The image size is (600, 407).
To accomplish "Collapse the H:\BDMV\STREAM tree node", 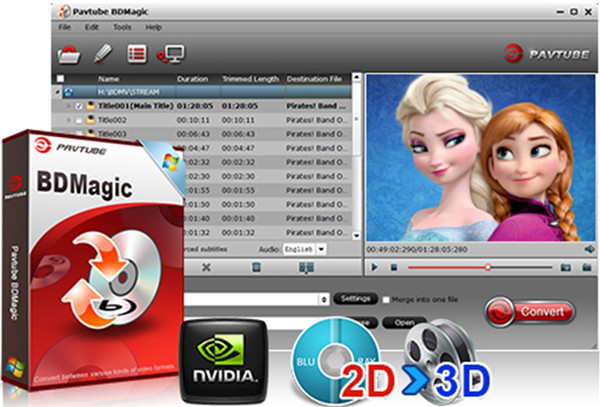I will point(57,92).
